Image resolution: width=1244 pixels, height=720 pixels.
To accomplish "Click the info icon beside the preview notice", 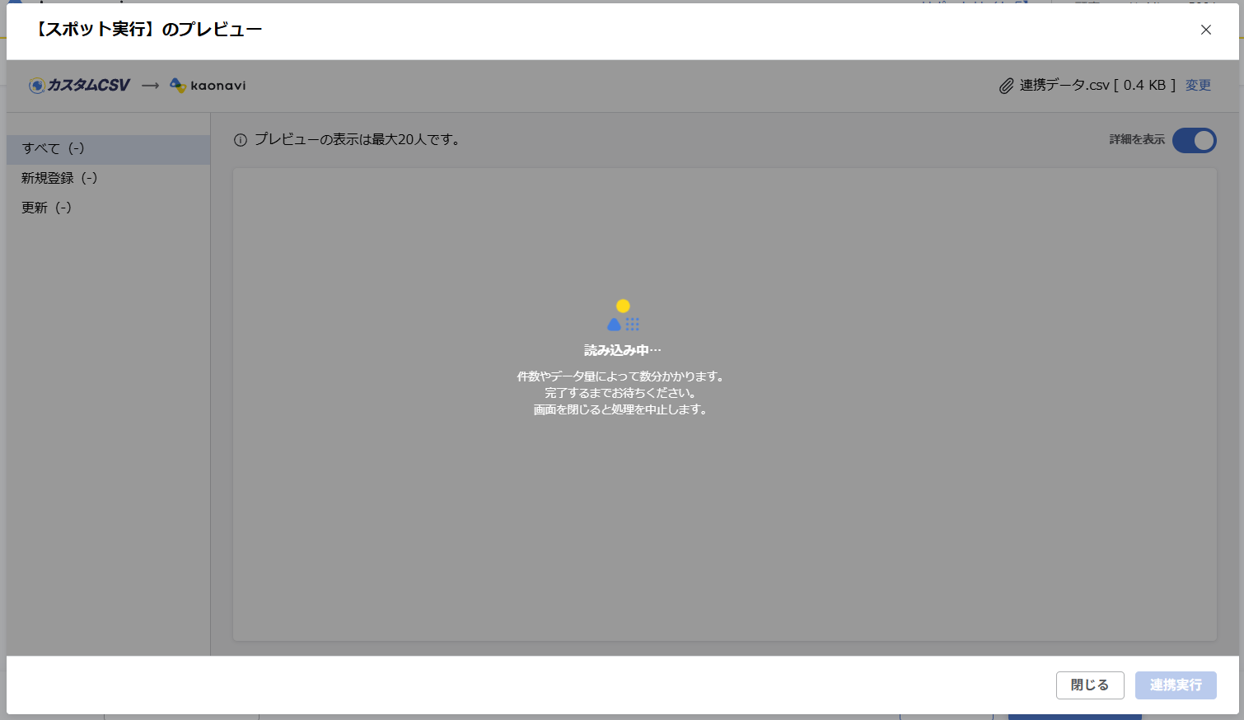I will click(x=240, y=140).
